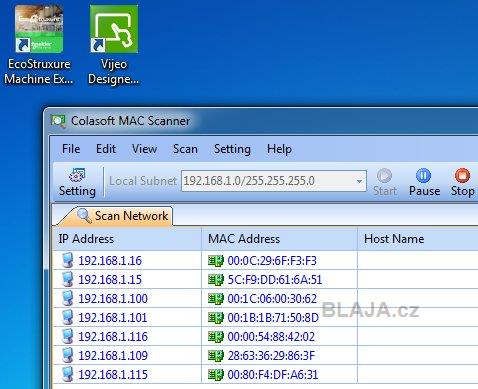478x389 pixels.
Task: Select IP address 192.168.1.115
Action: click(113, 375)
